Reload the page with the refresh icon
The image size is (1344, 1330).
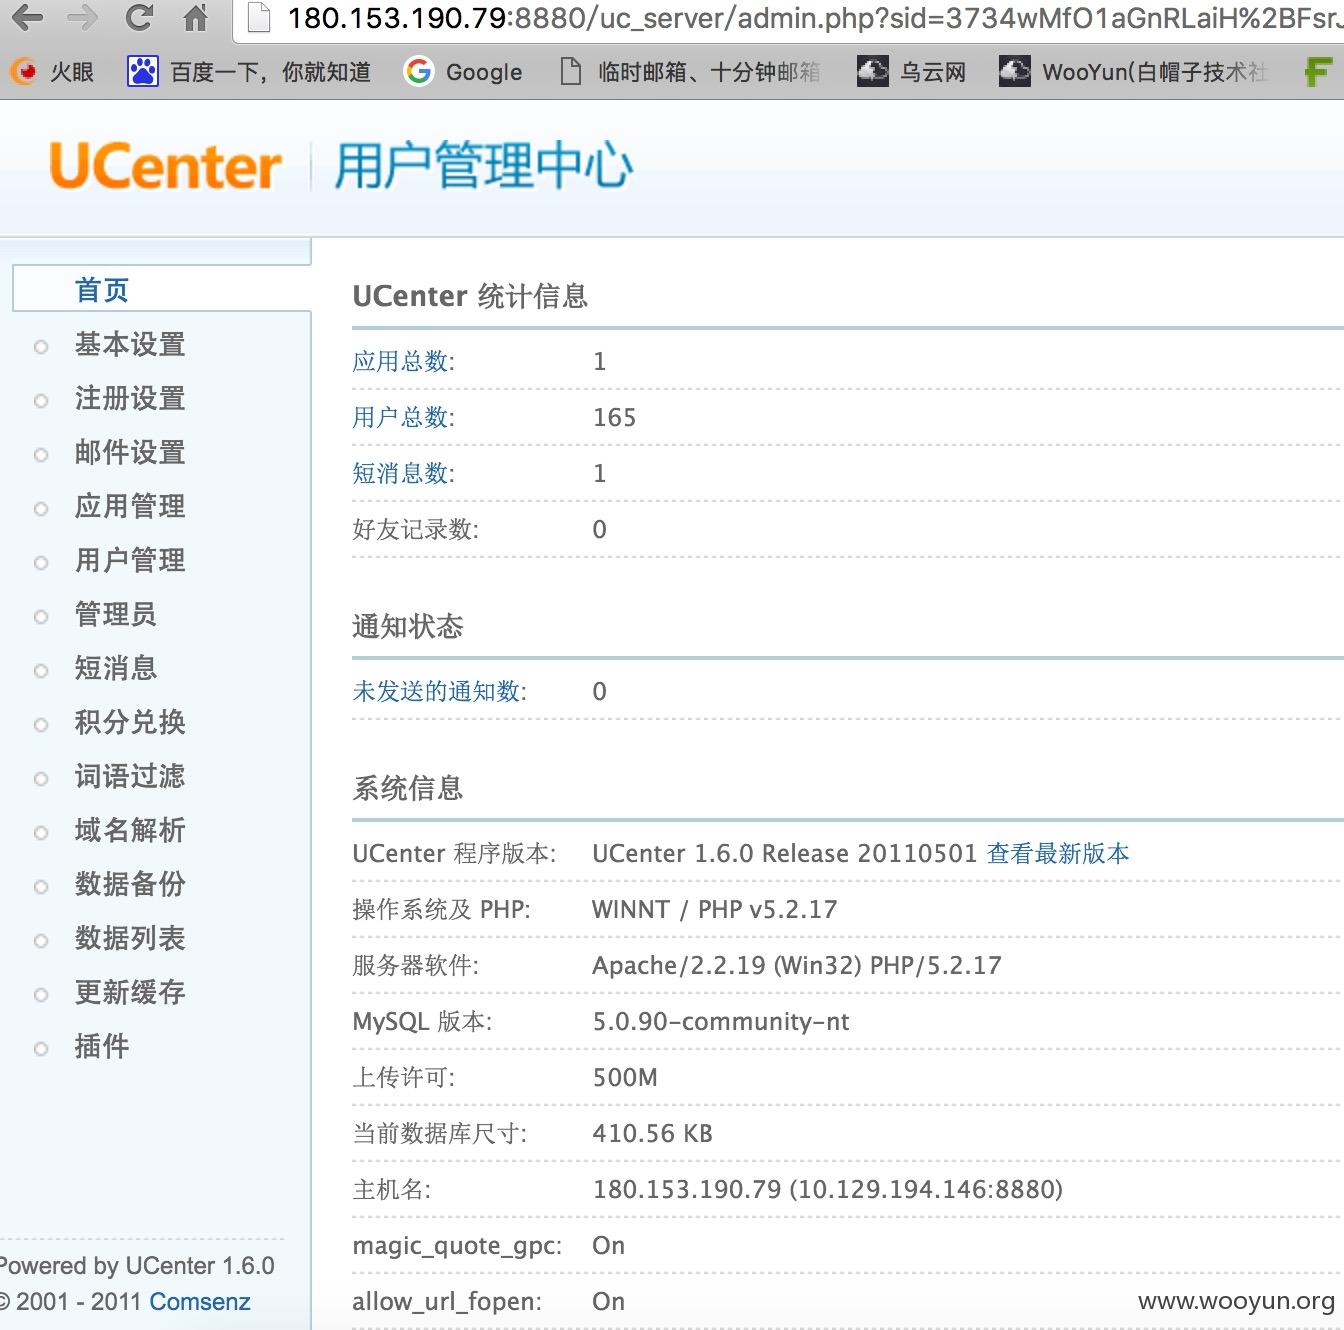coord(139,17)
